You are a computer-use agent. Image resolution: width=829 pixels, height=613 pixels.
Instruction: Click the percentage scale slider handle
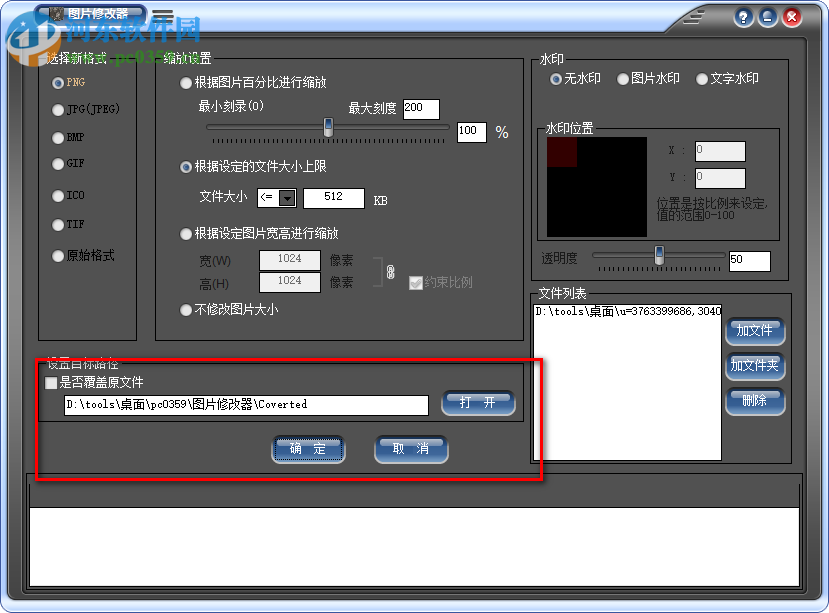coord(328,127)
